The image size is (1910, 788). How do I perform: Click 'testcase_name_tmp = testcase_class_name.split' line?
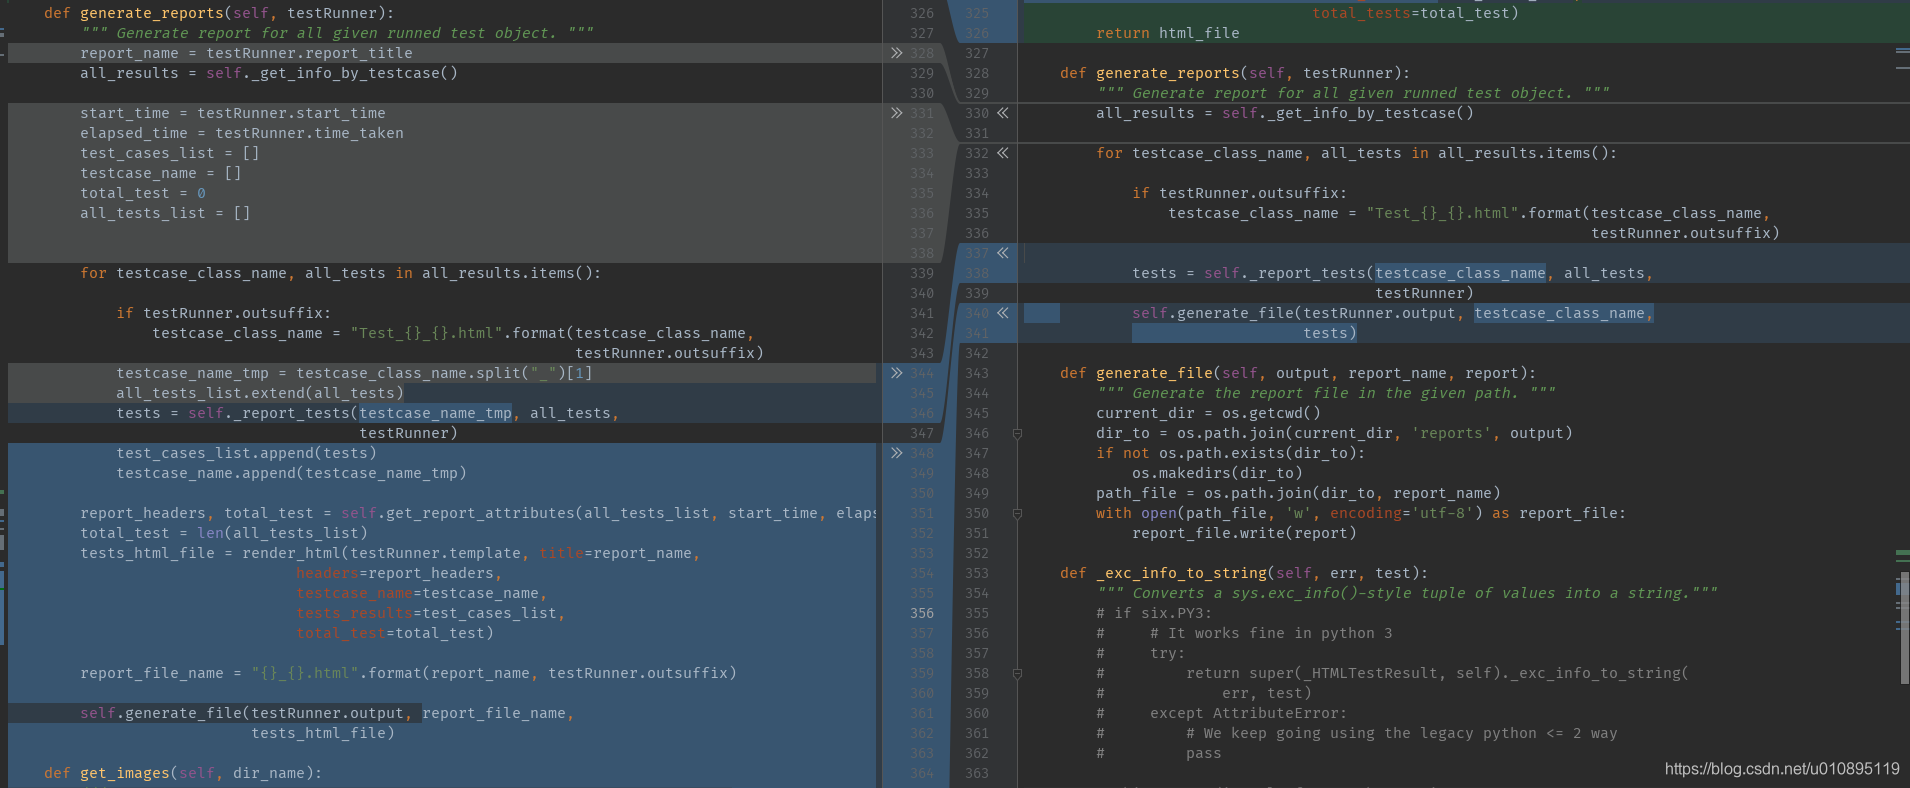point(354,373)
